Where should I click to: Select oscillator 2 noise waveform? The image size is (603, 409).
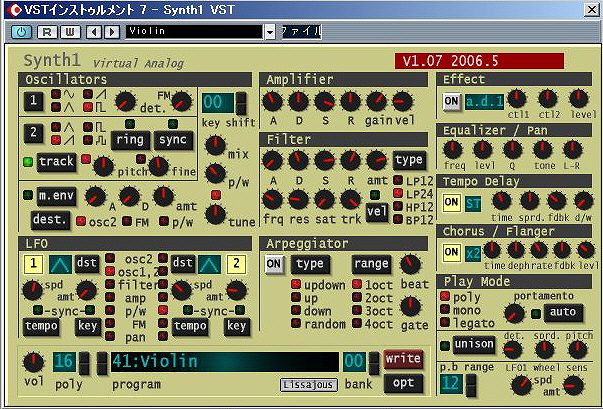click(88, 140)
